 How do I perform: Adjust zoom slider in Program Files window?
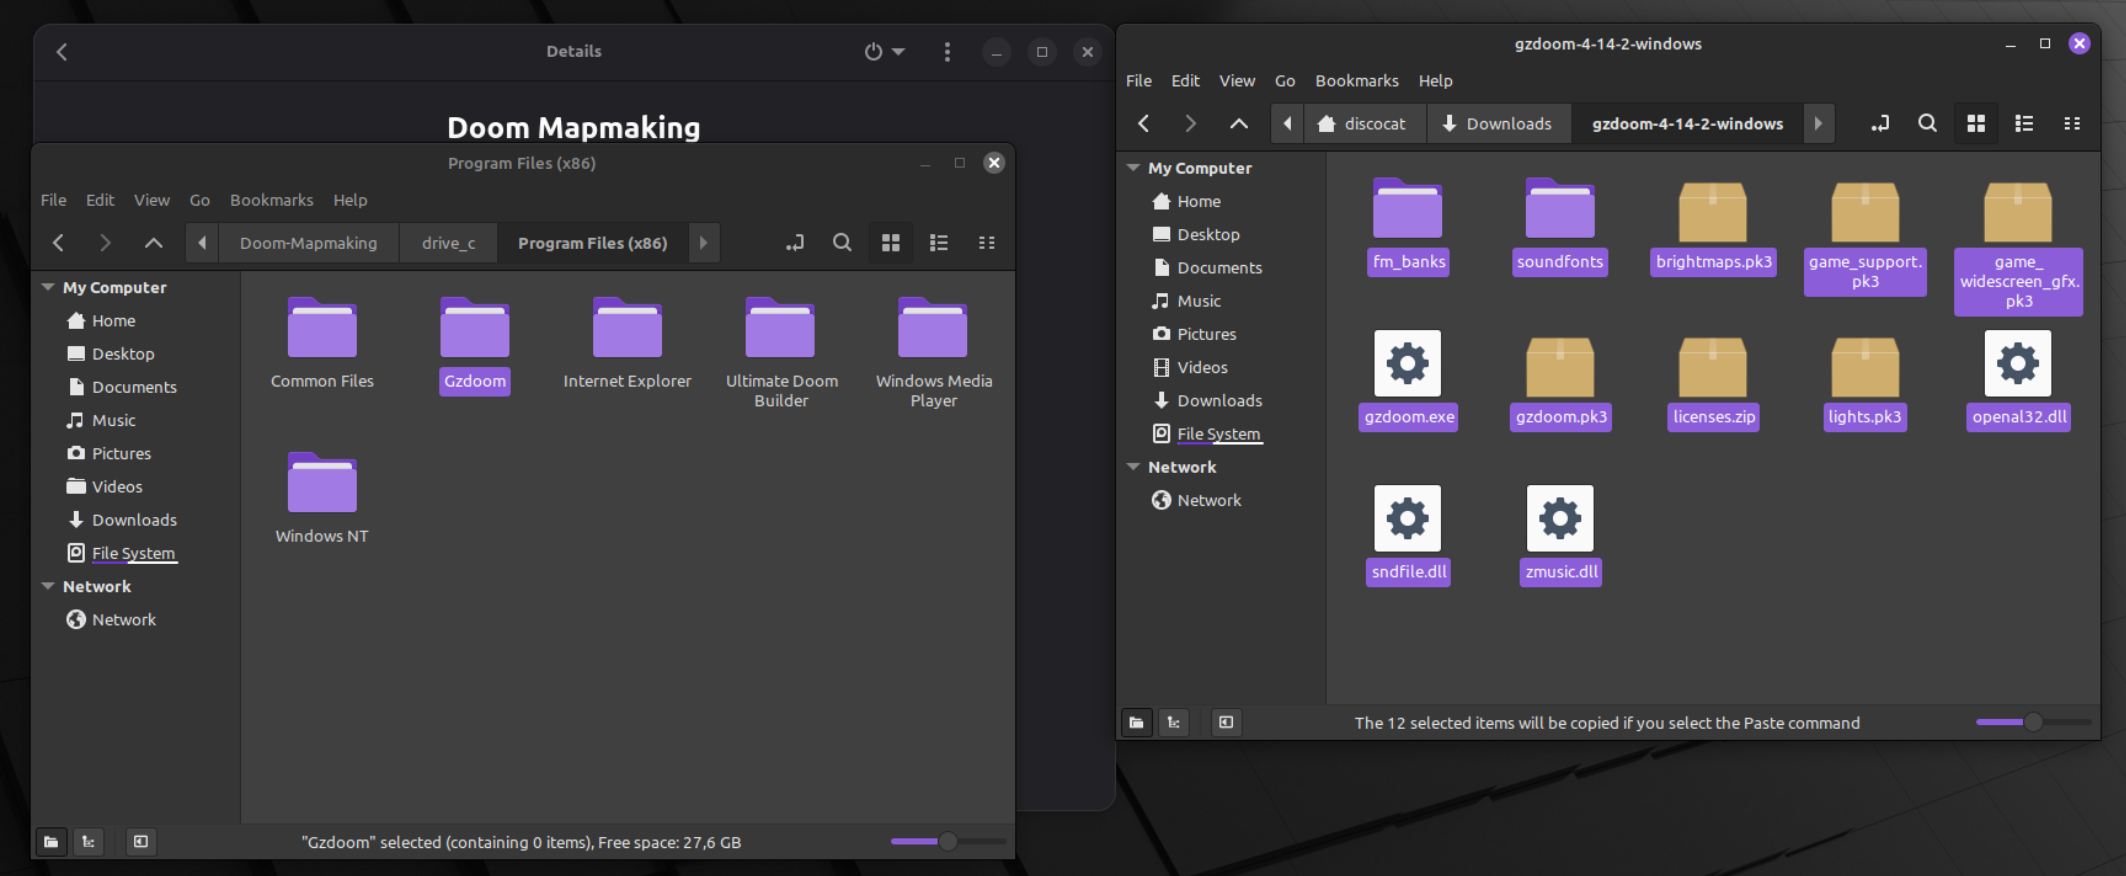tap(946, 842)
